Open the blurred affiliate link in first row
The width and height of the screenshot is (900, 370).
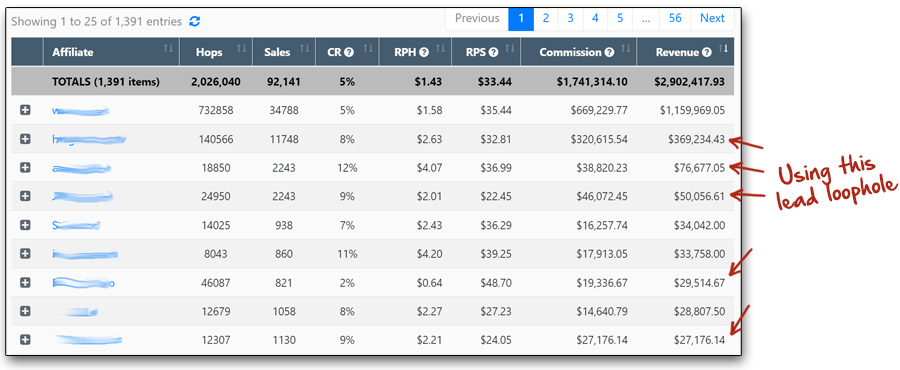click(80, 110)
